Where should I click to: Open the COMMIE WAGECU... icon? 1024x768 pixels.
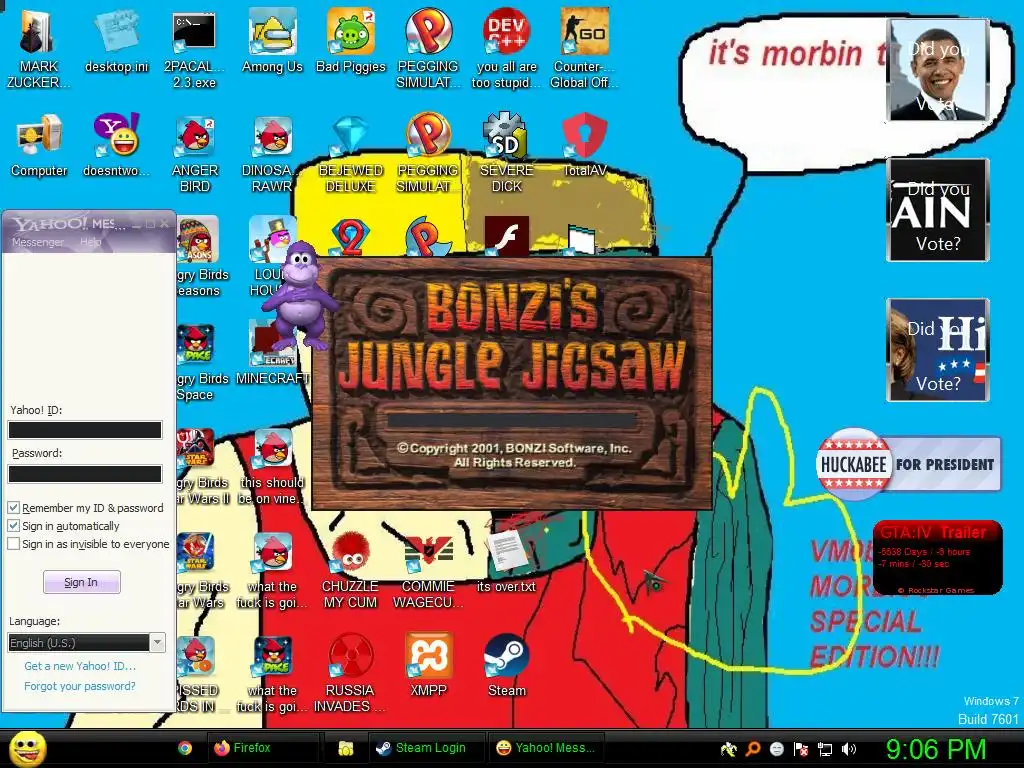point(428,569)
